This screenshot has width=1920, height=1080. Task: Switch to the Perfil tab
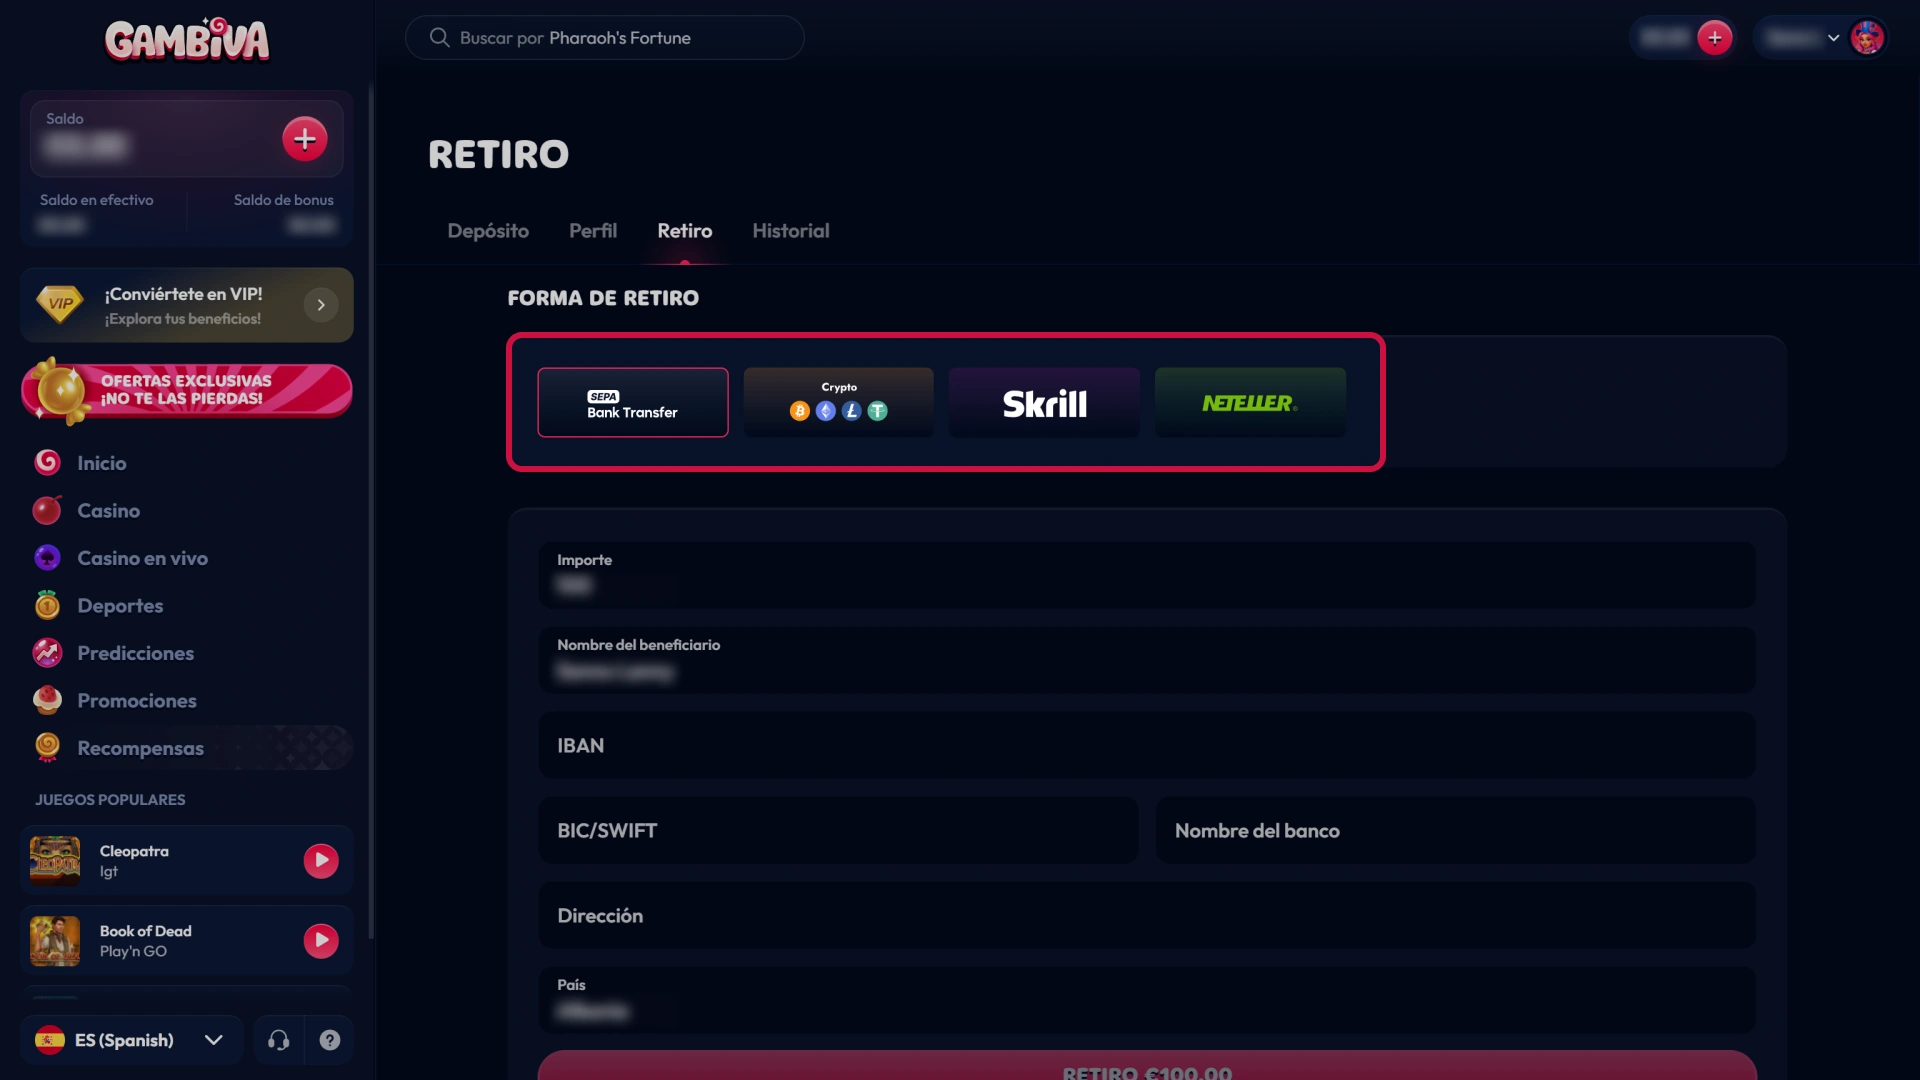[x=593, y=231]
